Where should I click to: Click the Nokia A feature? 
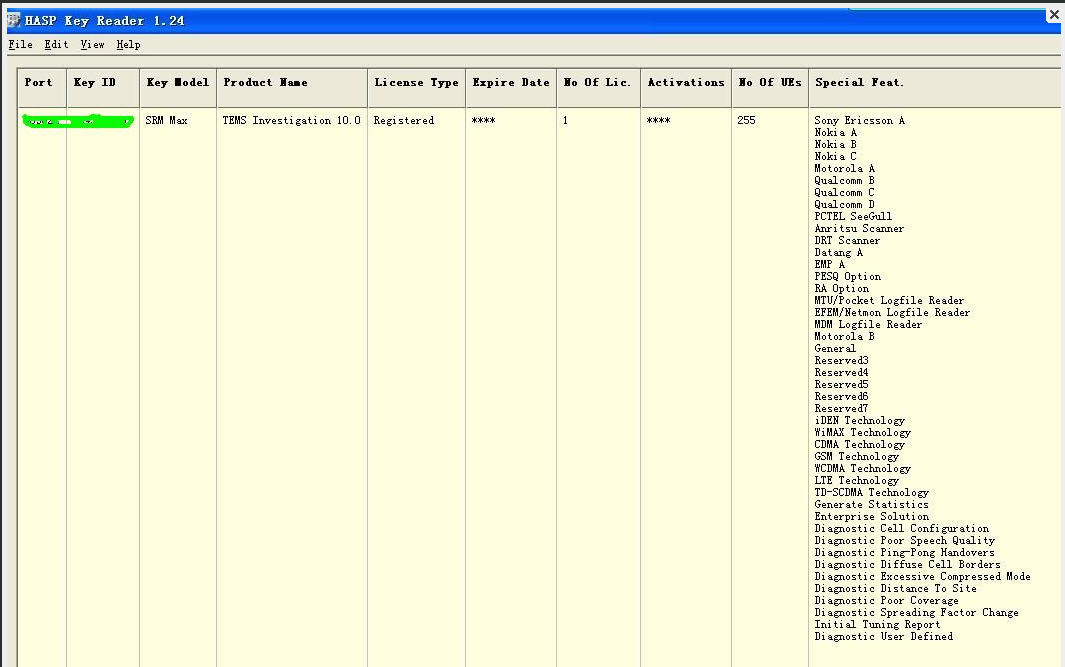click(x=835, y=132)
